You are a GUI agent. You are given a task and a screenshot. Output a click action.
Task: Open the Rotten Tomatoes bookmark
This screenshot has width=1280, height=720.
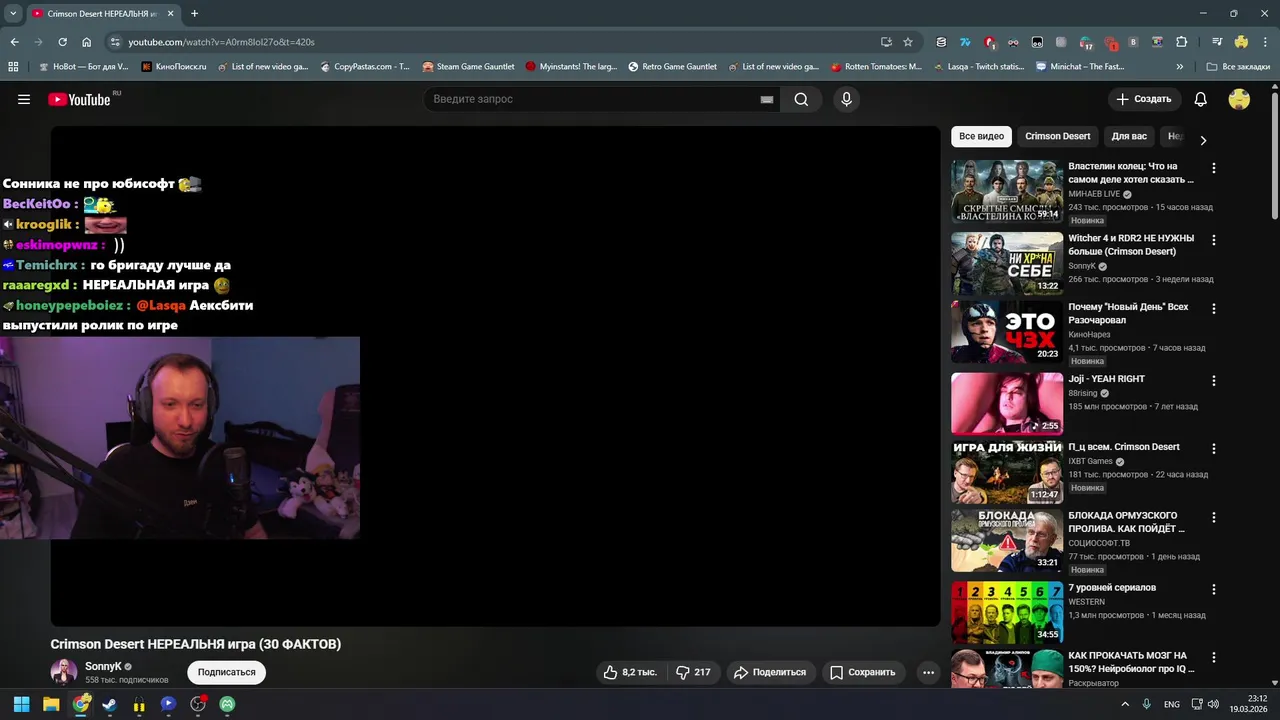(x=876, y=67)
